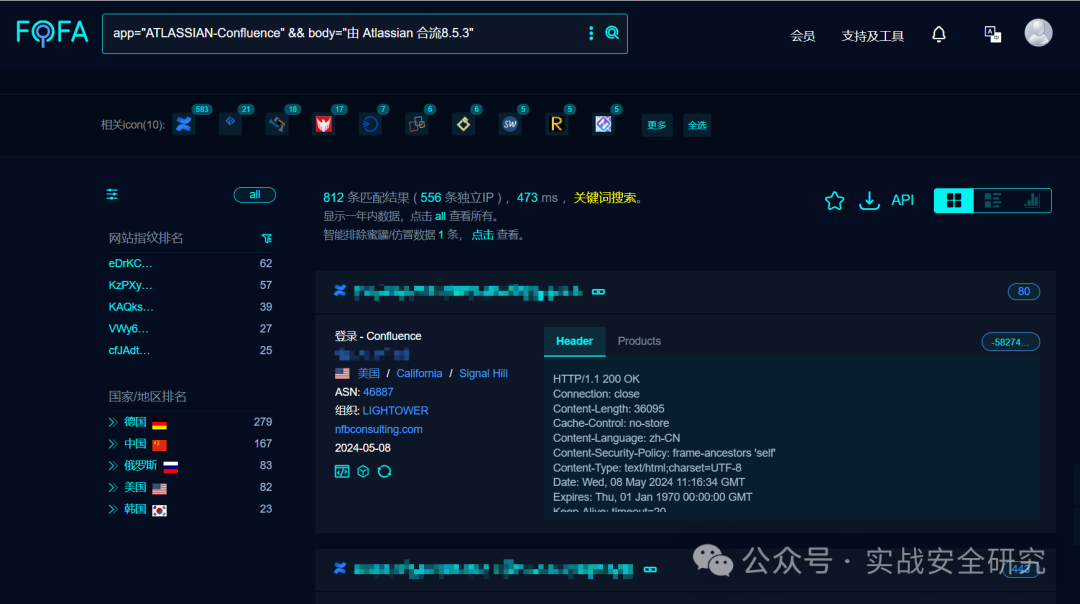Screen dimensions: 1080x604
Task: Open ASN 46887 link
Action: click(x=378, y=392)
